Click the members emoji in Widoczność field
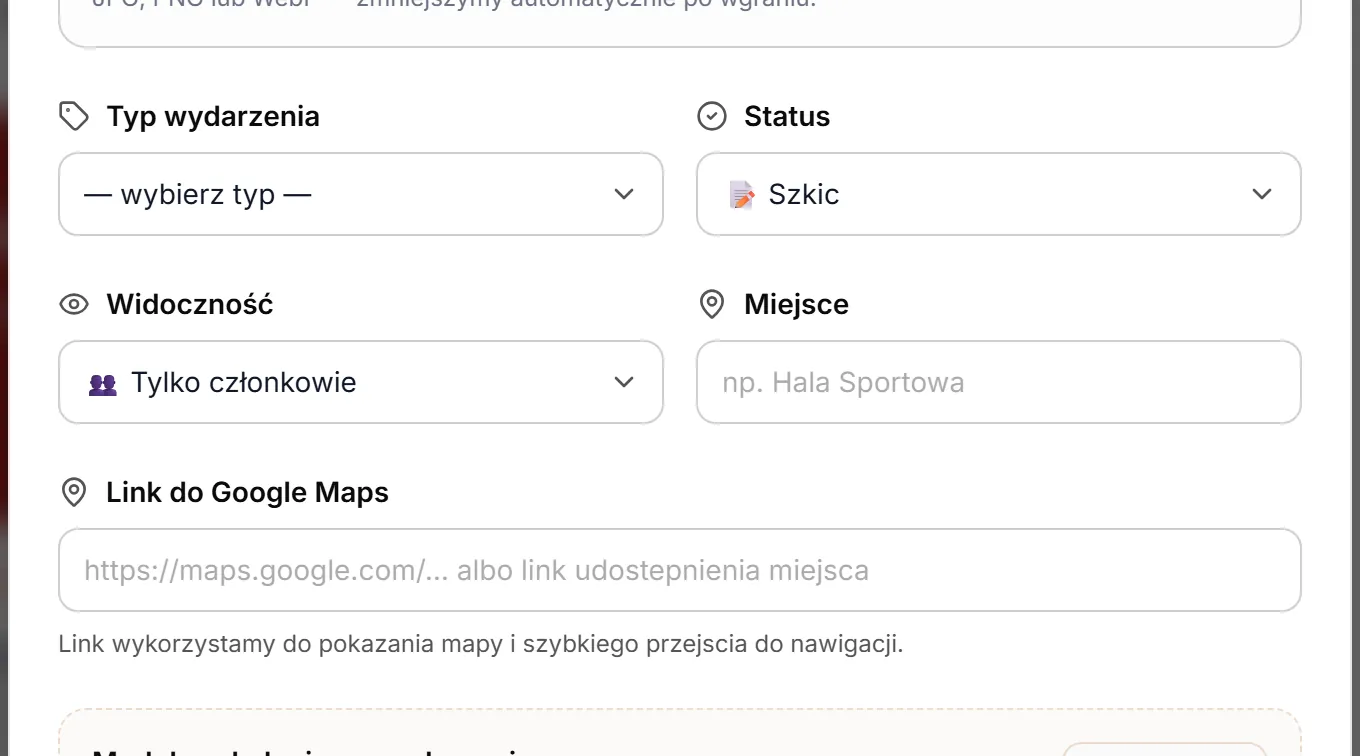The height and width of the screenshot is (756, 1360). (x=103, y=383)
